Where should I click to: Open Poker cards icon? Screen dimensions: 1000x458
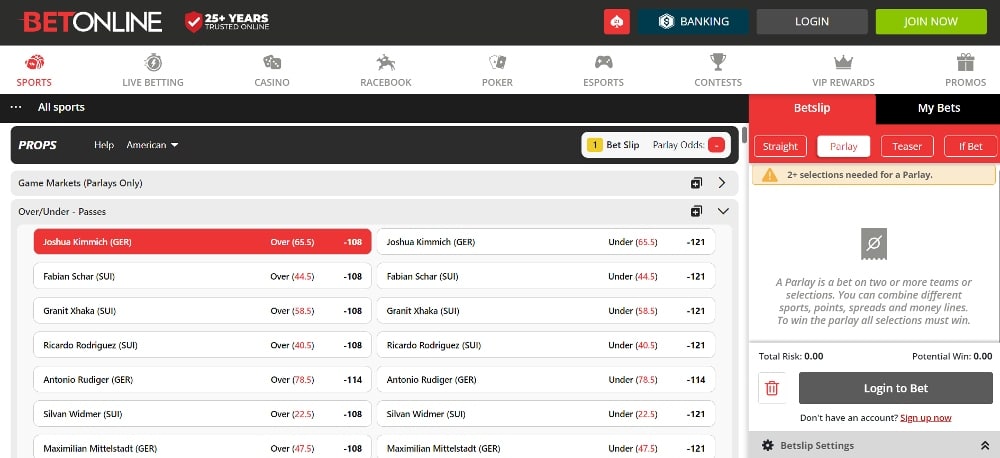tap(497, 63)
